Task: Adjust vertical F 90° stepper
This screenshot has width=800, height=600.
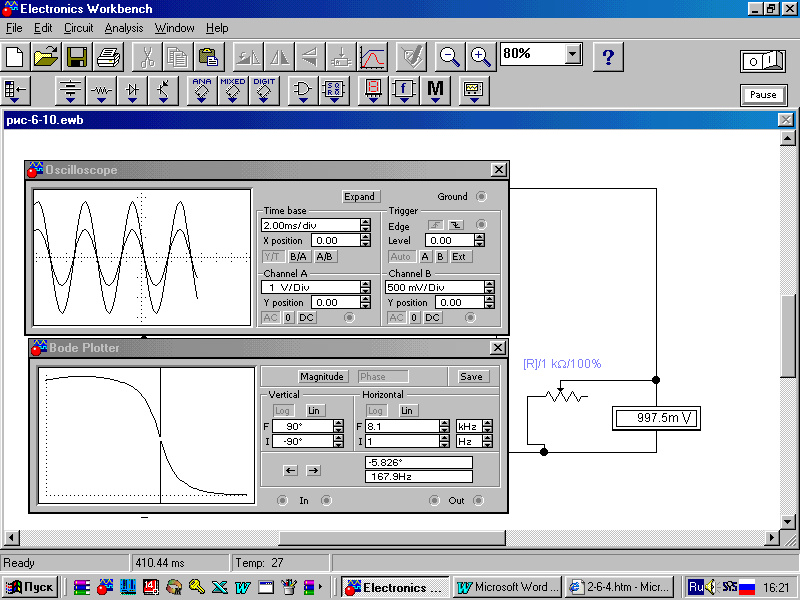Action: click(338, 426)
